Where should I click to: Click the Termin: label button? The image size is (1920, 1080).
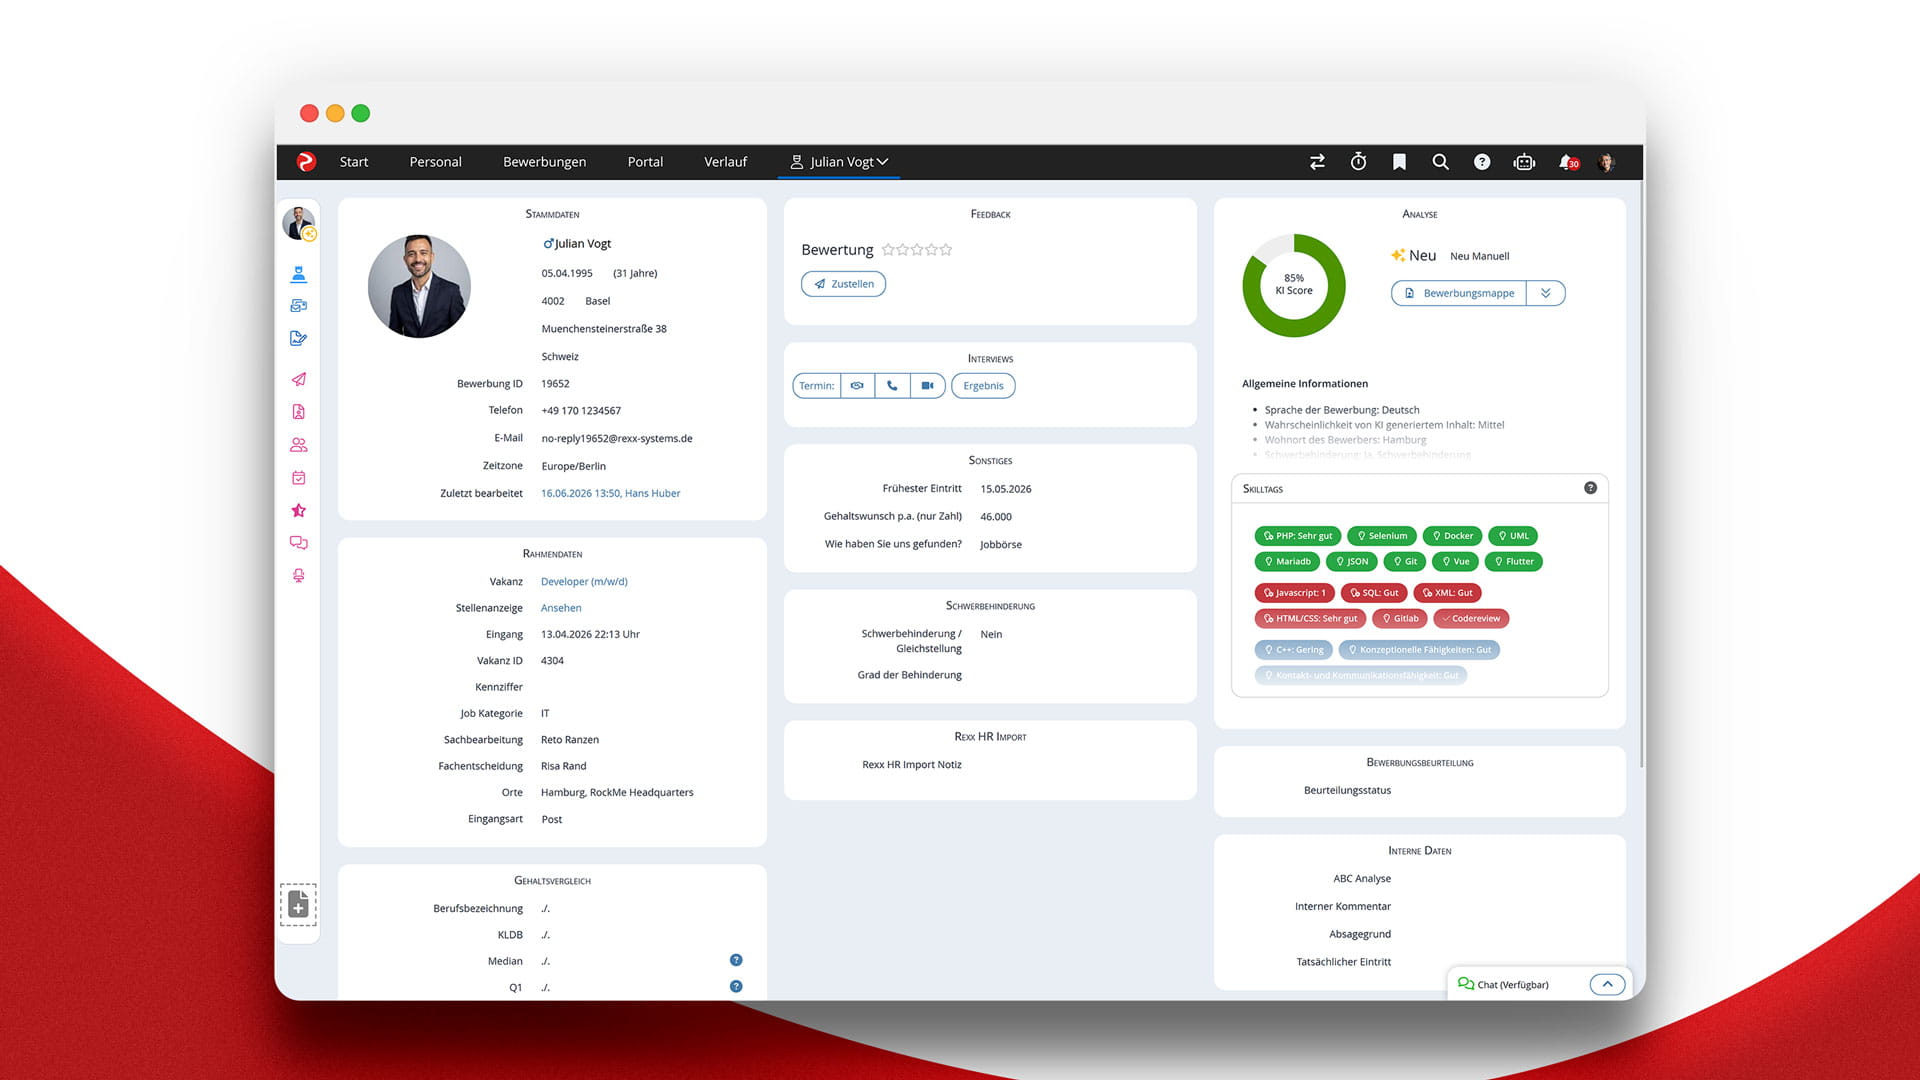[816, 386]
